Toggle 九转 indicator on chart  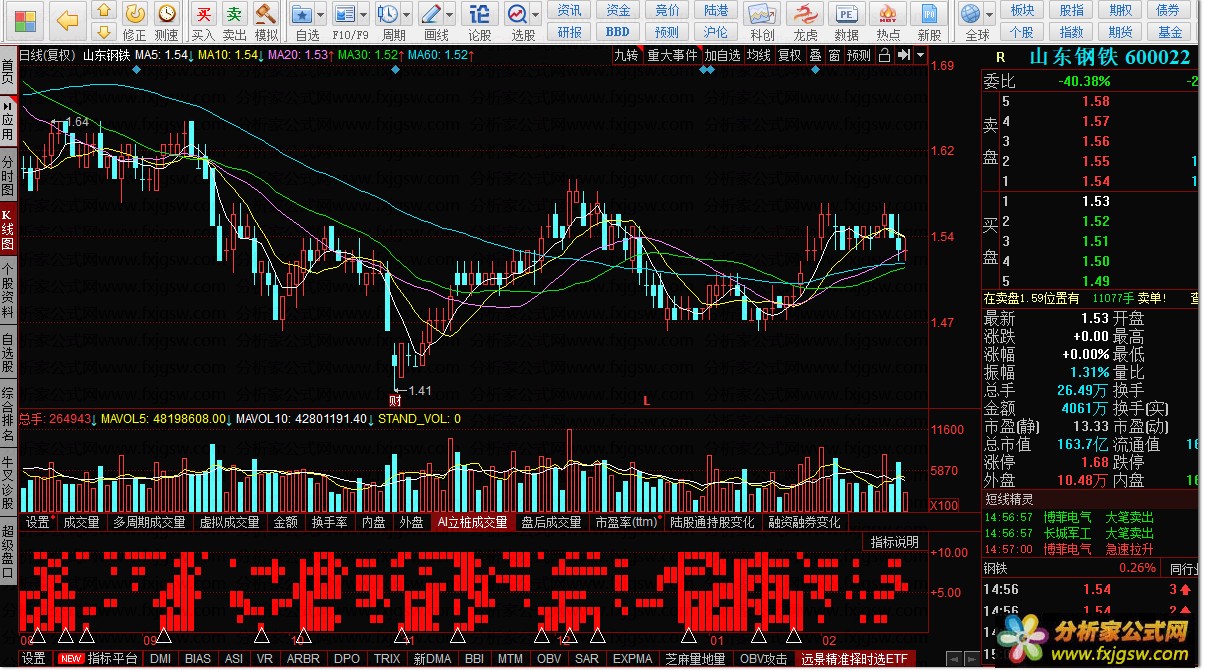627,55
